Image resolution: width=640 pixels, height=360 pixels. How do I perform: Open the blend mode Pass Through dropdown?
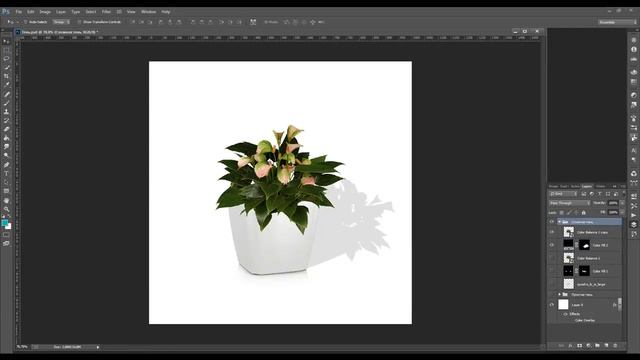pos(570,203)
